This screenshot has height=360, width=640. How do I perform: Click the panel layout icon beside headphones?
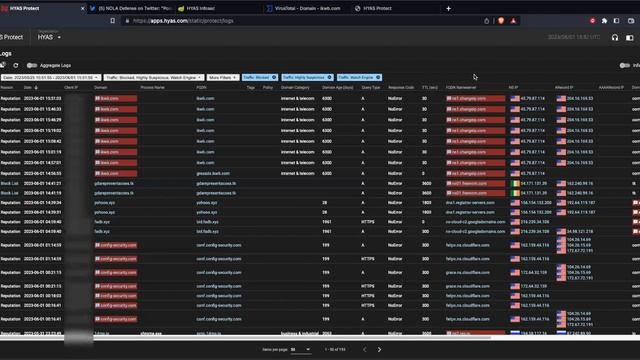point(630,38)
